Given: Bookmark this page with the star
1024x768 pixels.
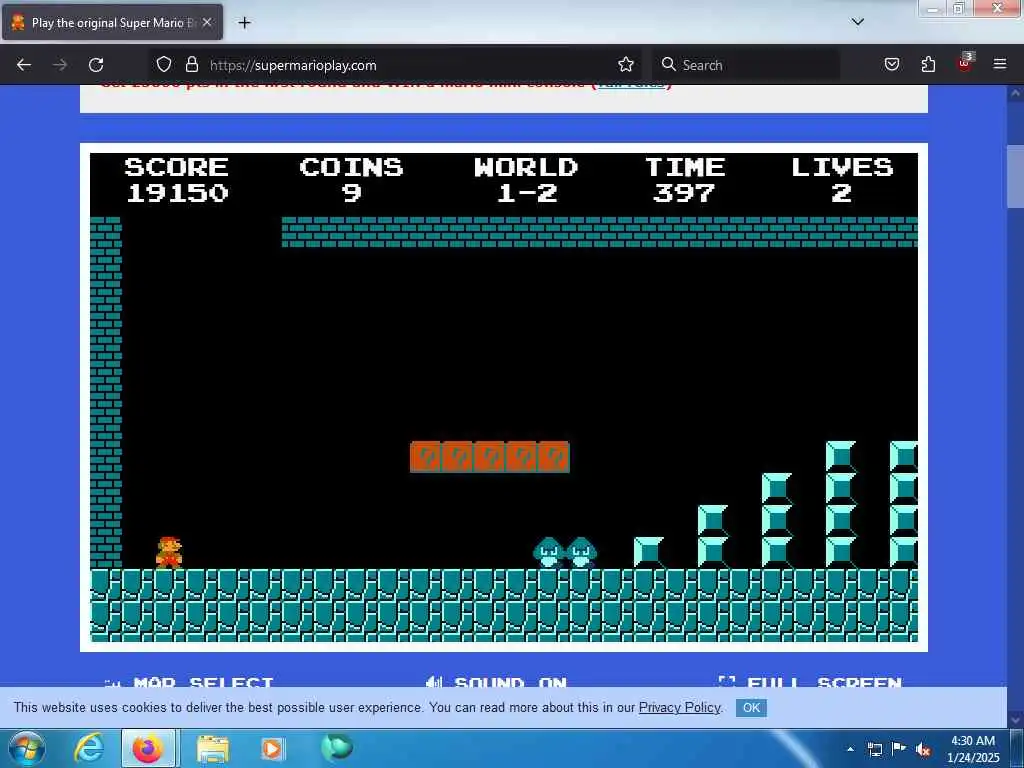Looking at the screenshot, I should point(626,65).
